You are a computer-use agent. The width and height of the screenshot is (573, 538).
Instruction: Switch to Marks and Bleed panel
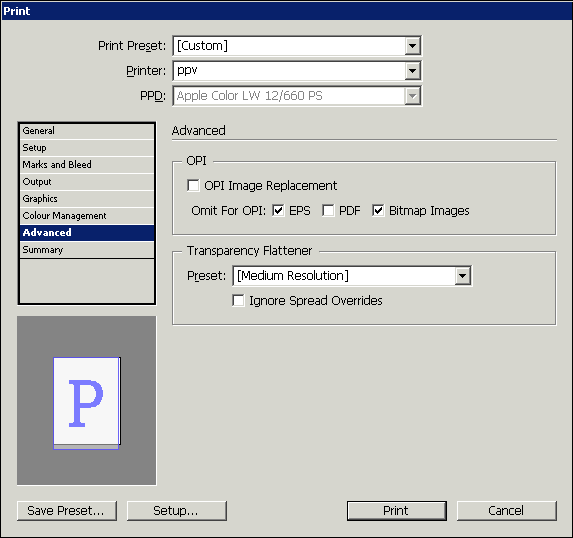pyautogui.click(x=87, y=165)
